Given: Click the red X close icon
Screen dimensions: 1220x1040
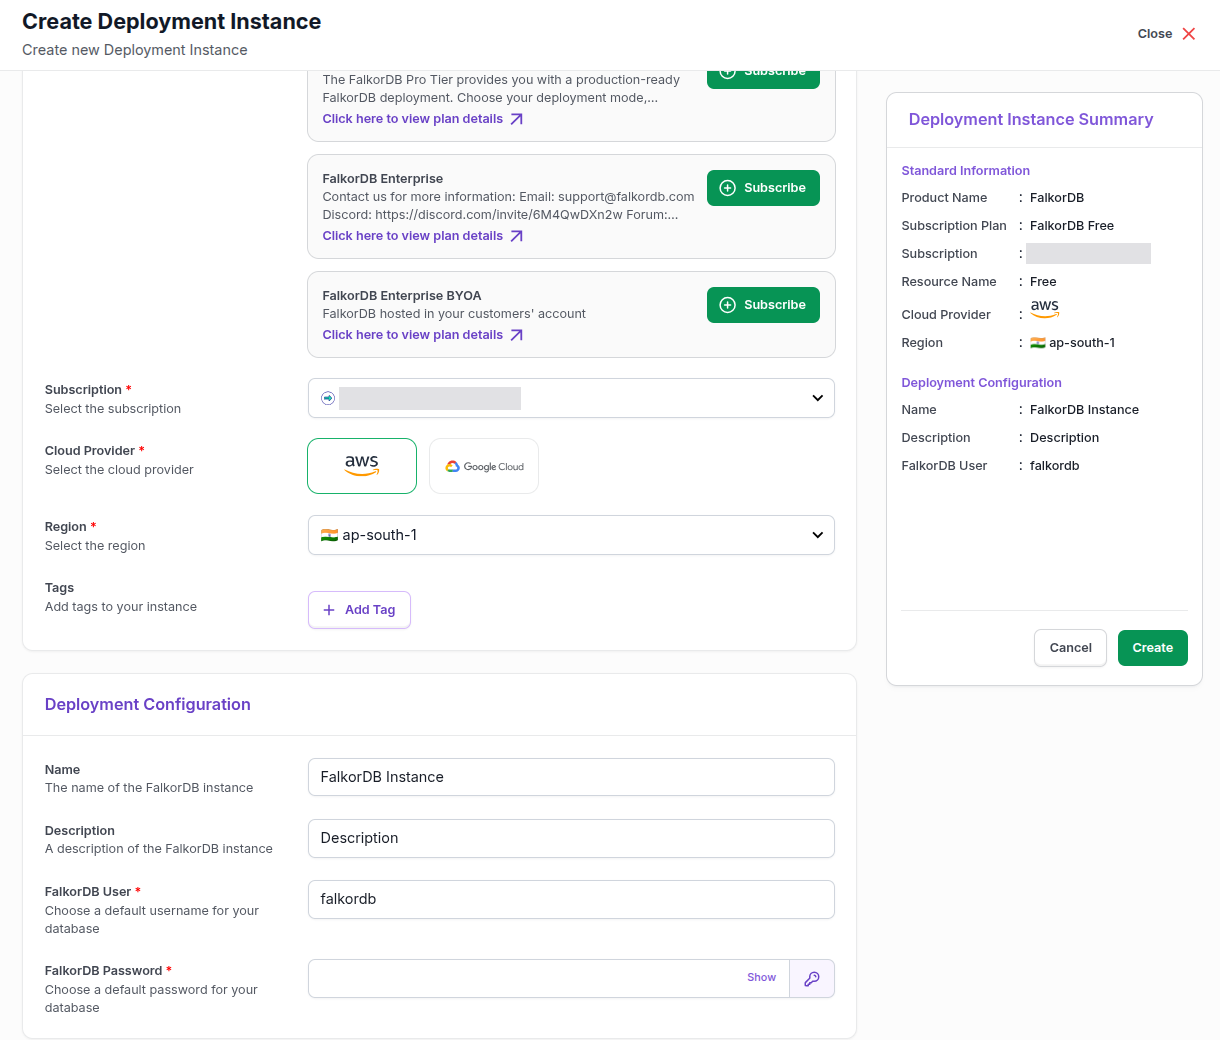Looking at the screenshot, I should click(1189, 34).
